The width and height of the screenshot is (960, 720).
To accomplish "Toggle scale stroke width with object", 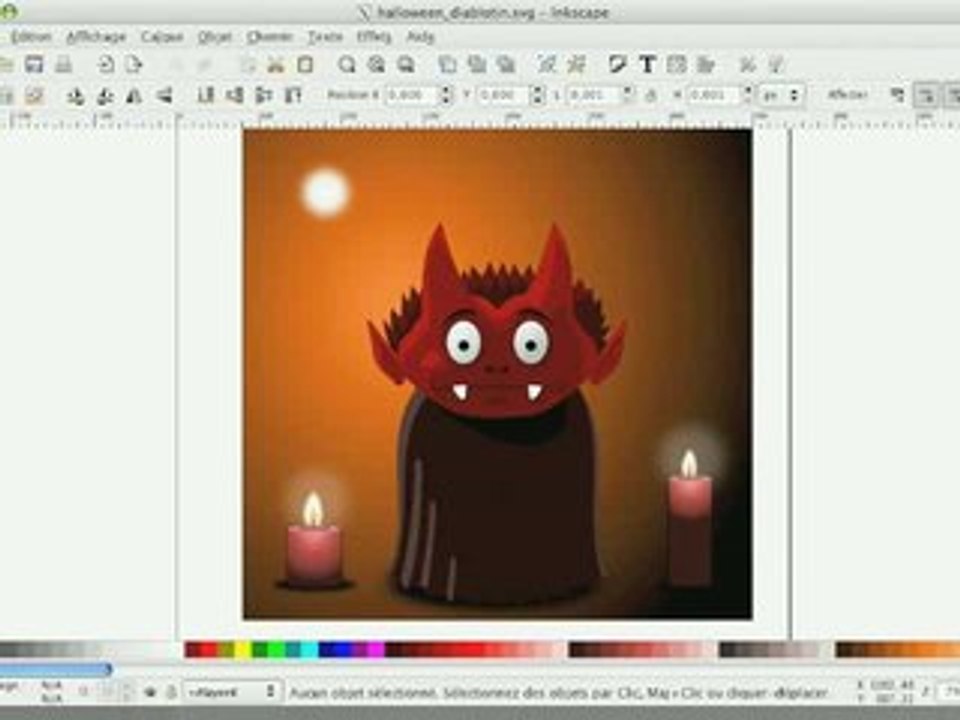I will point(897,96).
